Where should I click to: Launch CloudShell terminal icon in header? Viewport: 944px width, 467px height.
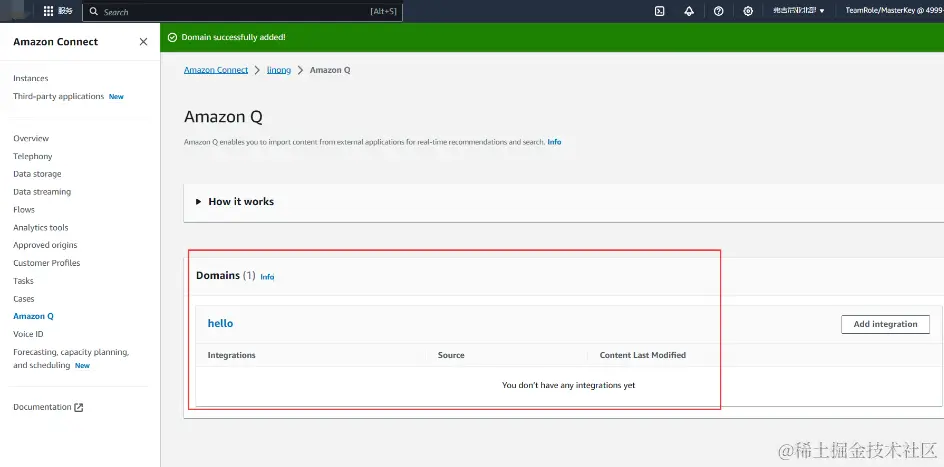tap(660, 11)
